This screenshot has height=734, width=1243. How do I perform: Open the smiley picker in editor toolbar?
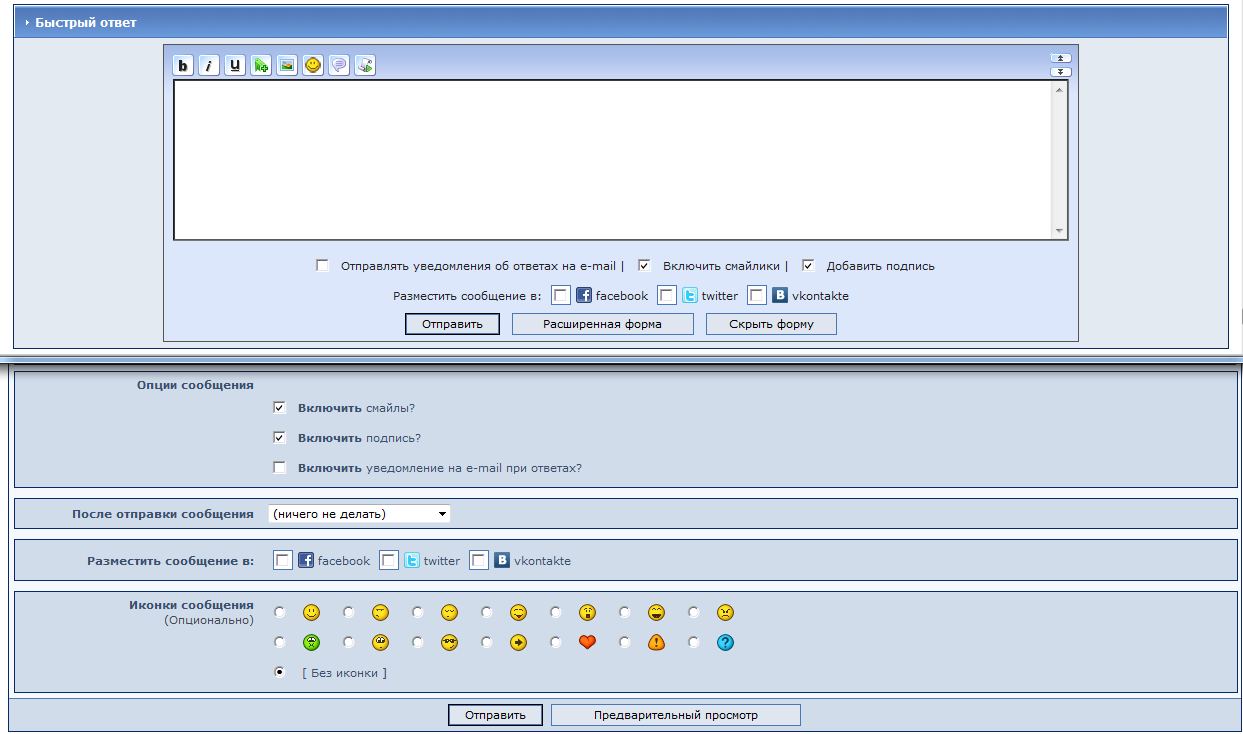tap(313, 66)
